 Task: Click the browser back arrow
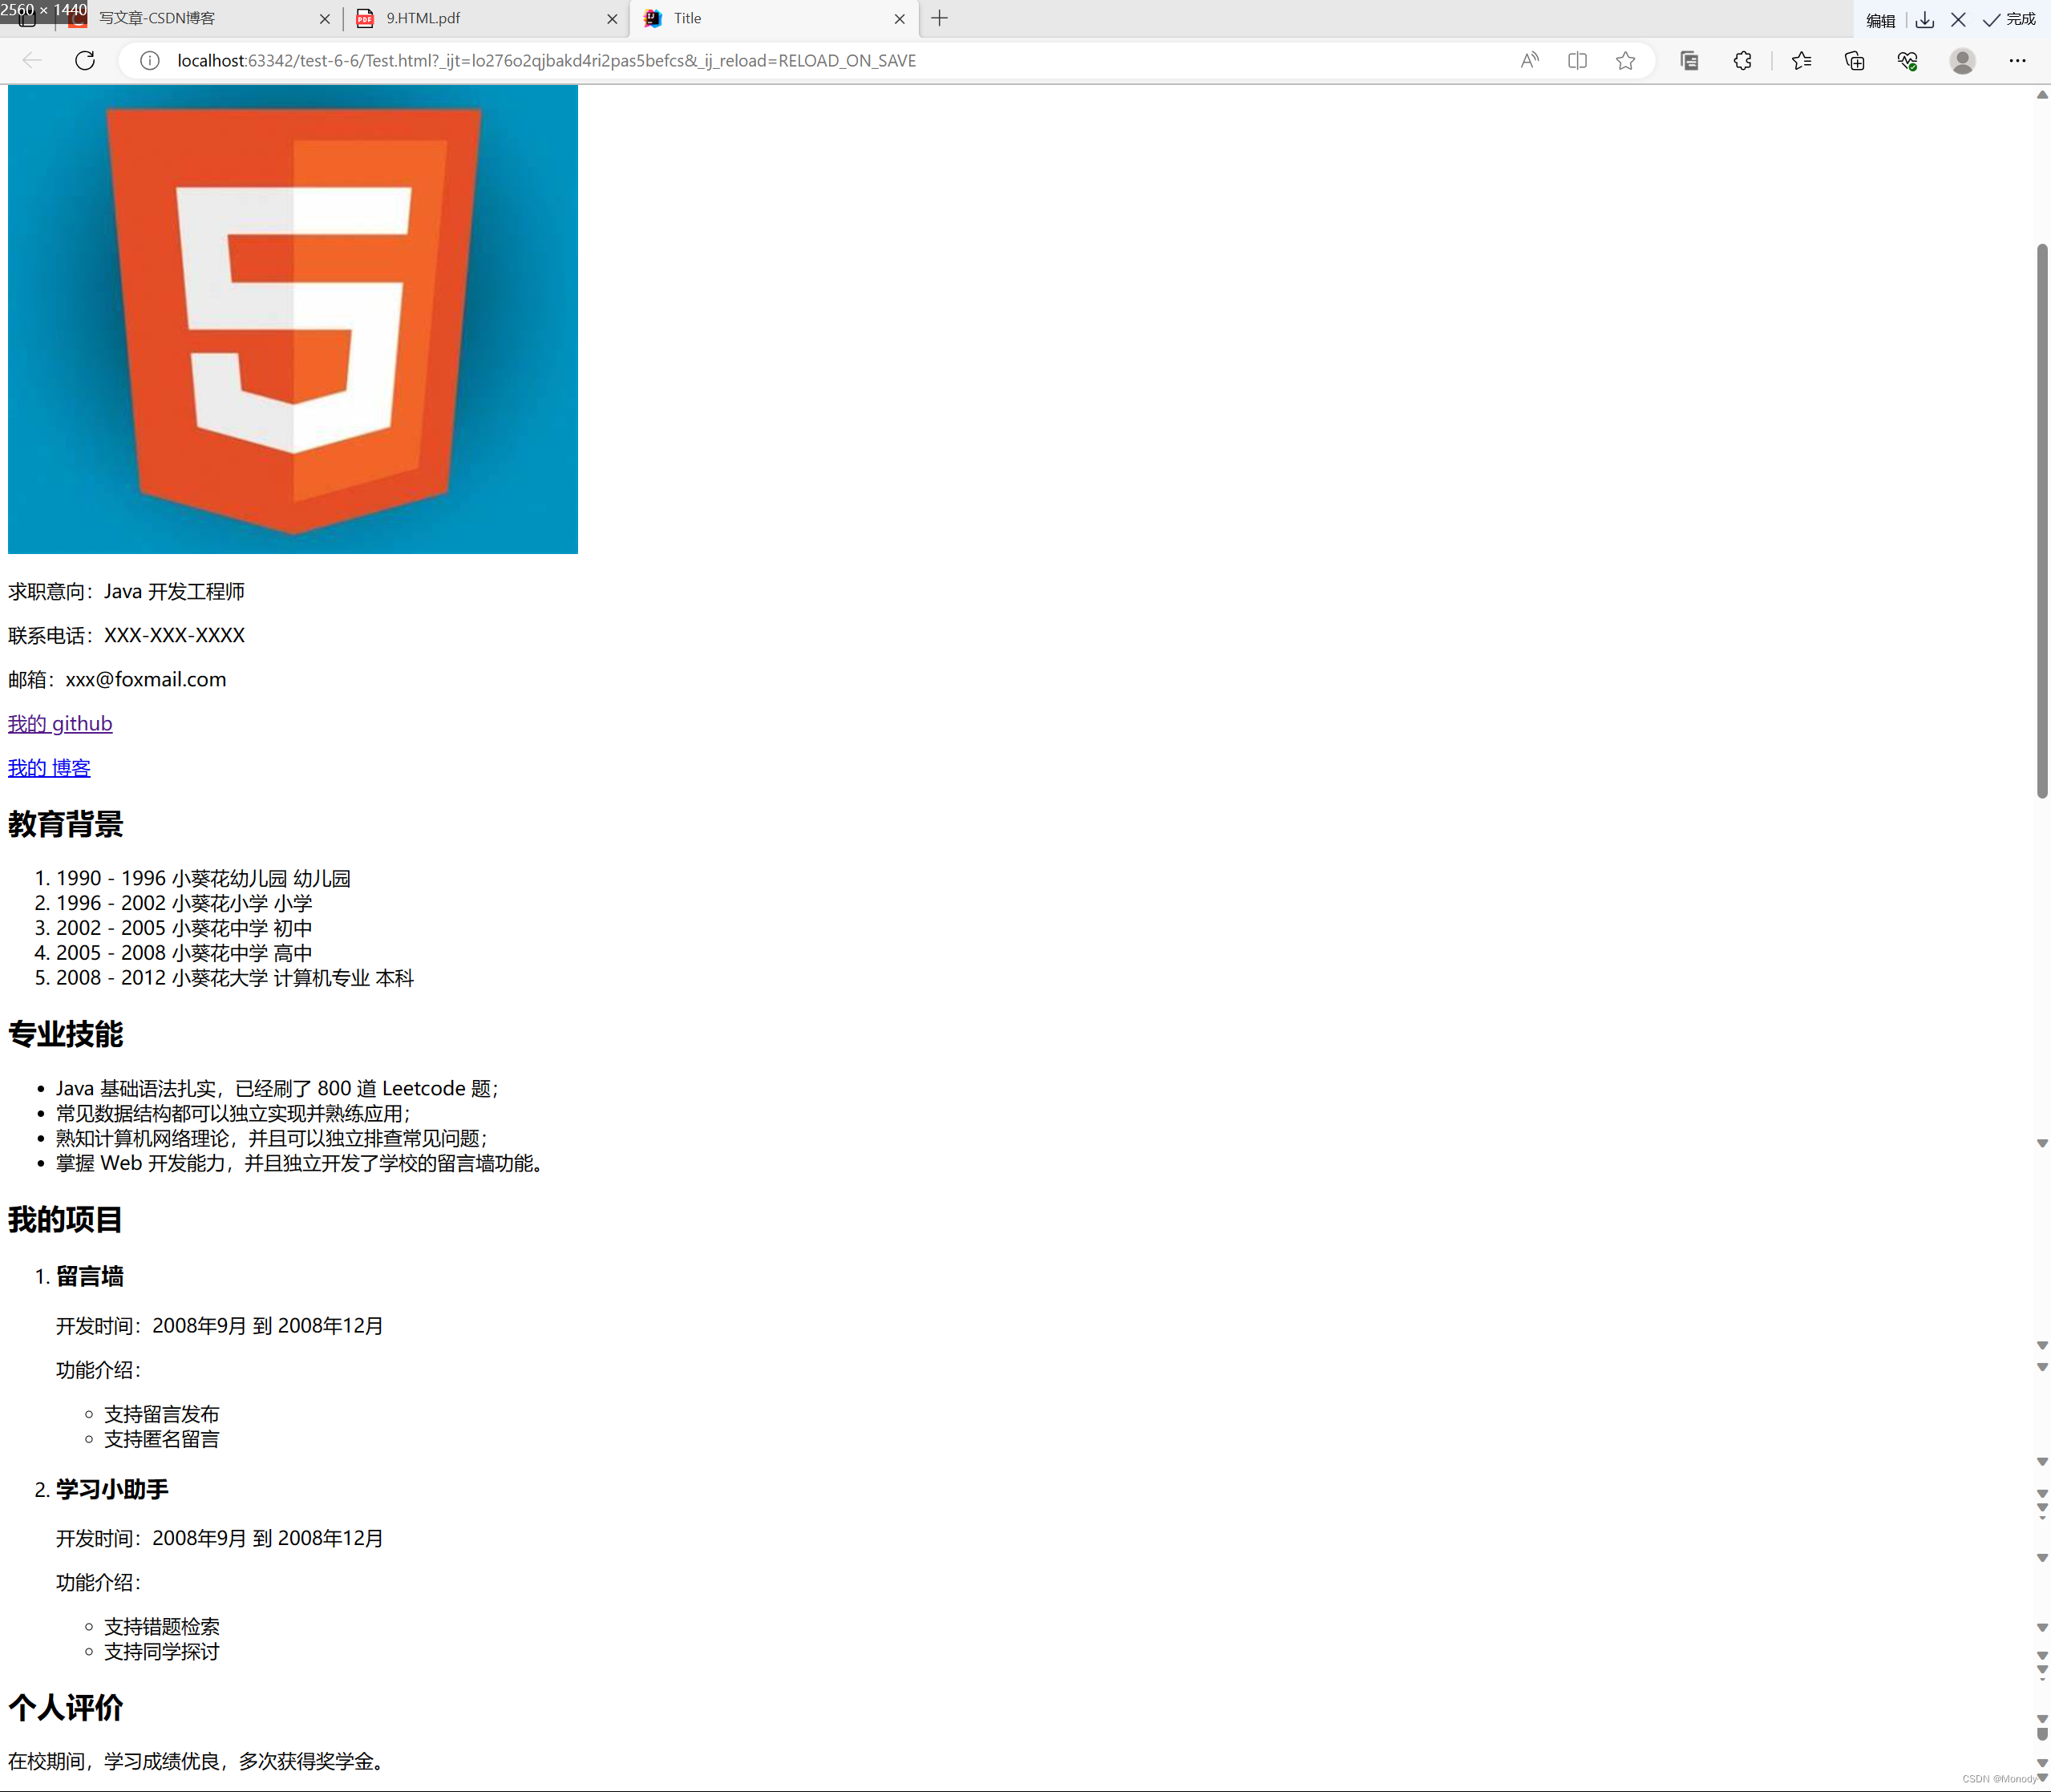pos(32,61)
